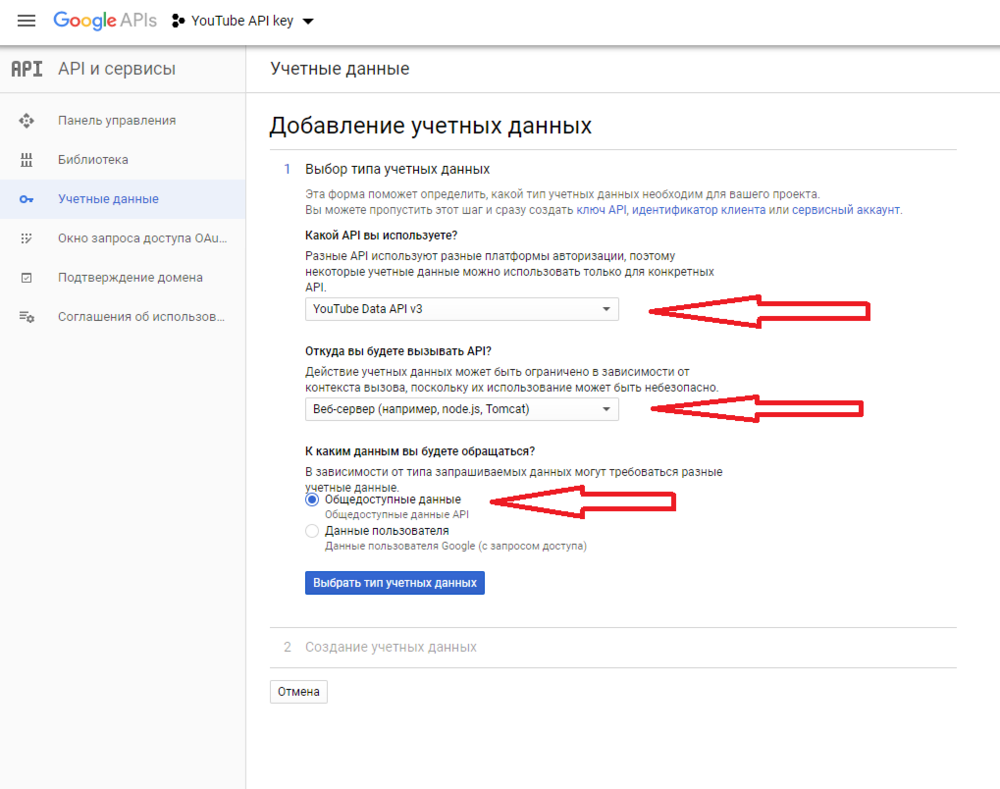Click the Подтверждение домена checkbox icon
The height and width of the screenshot is (789, 1000).
(x=27, y=278)
